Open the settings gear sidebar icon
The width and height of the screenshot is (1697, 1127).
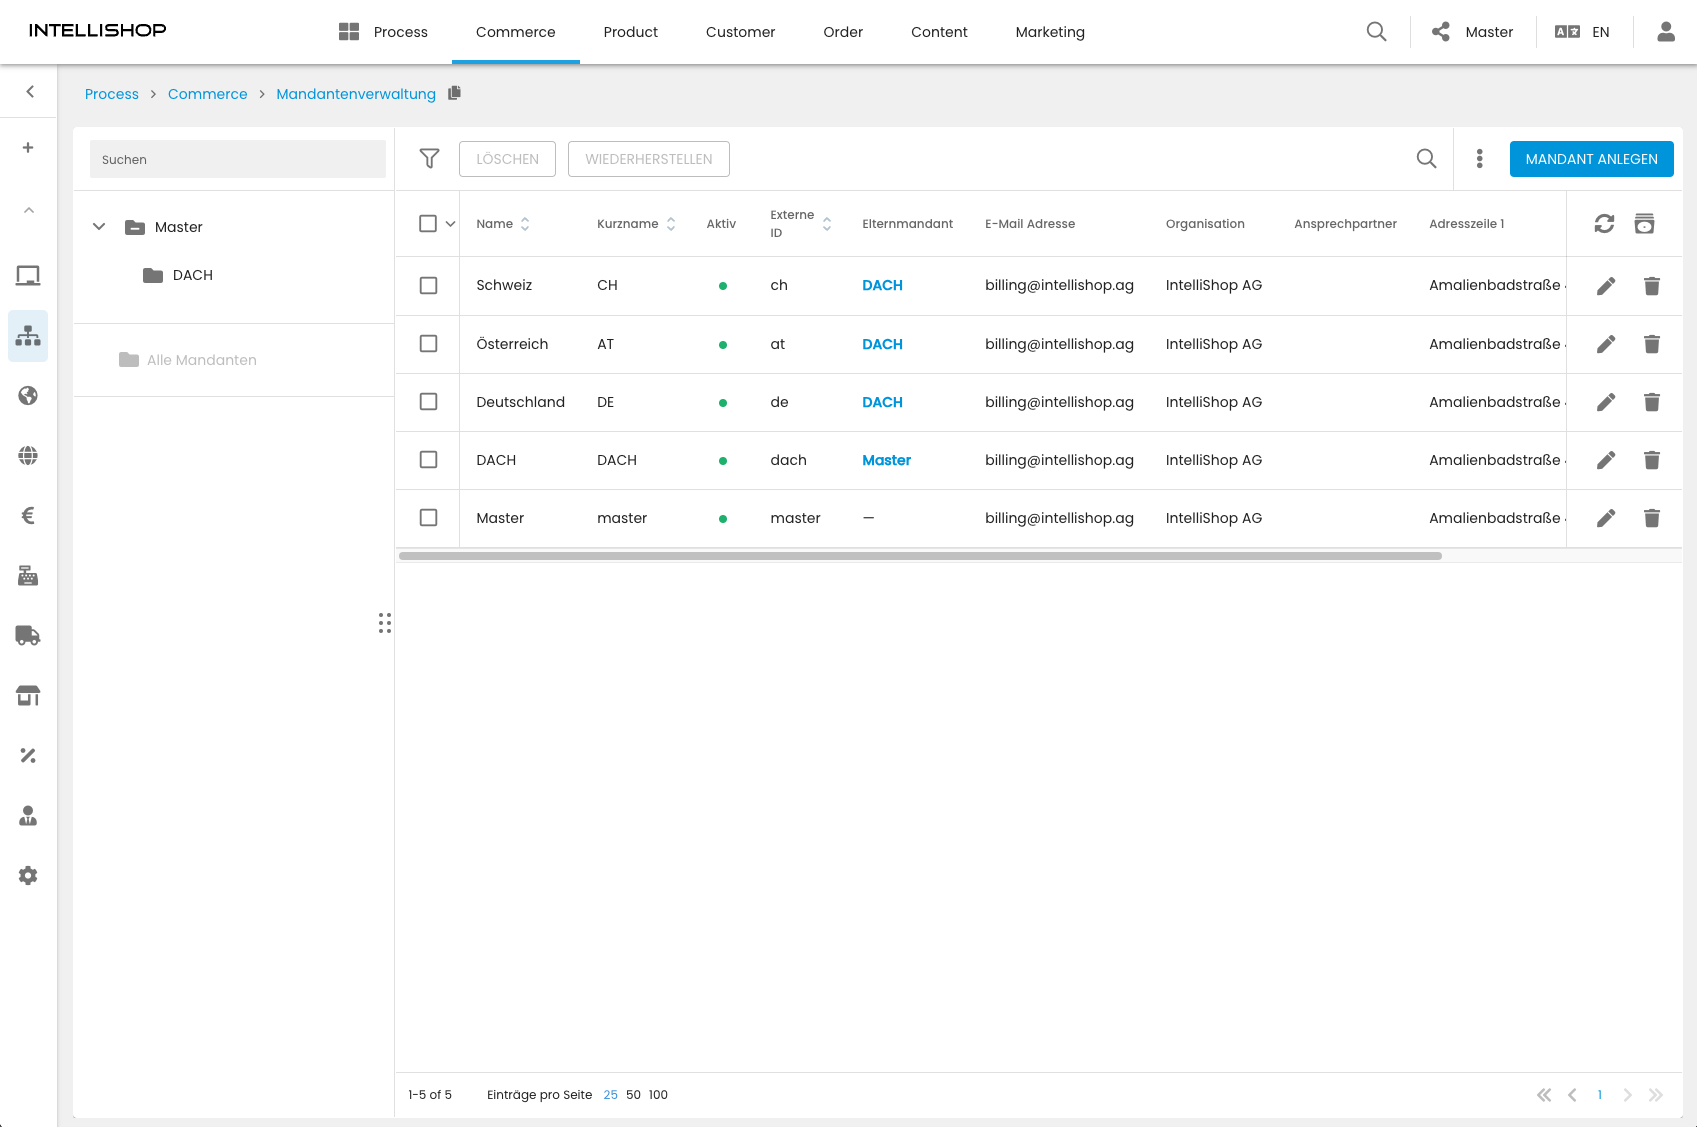pyautogui.click(x=28, y=876)
